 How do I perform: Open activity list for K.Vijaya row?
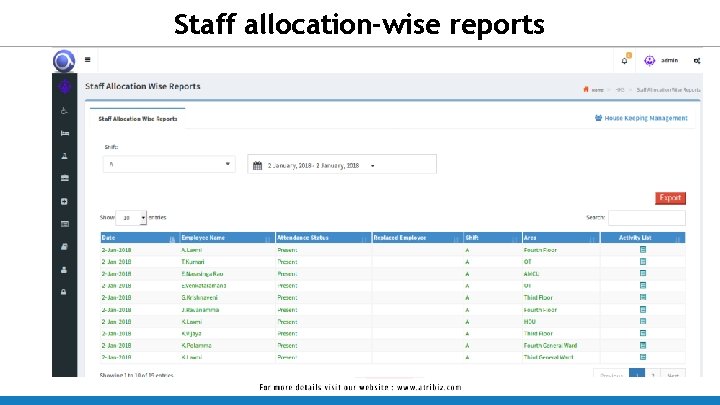643,333
